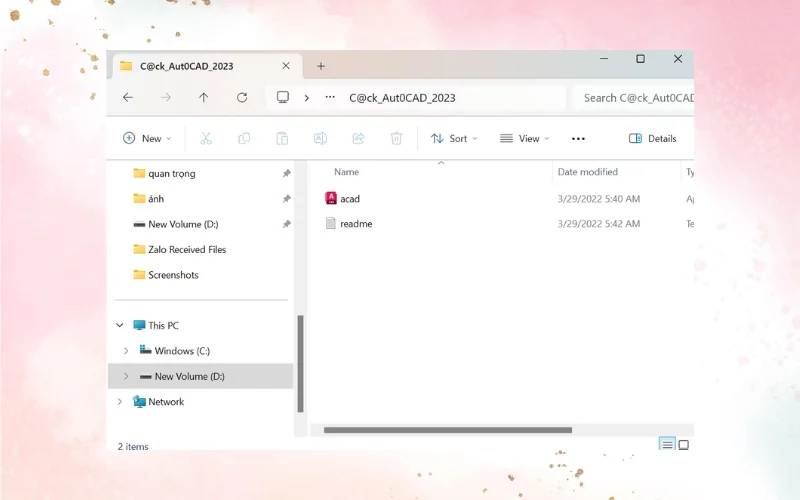Click the Cut scissors icon in toolbar
Screen dimensions: 800x500
coord(206,138)
